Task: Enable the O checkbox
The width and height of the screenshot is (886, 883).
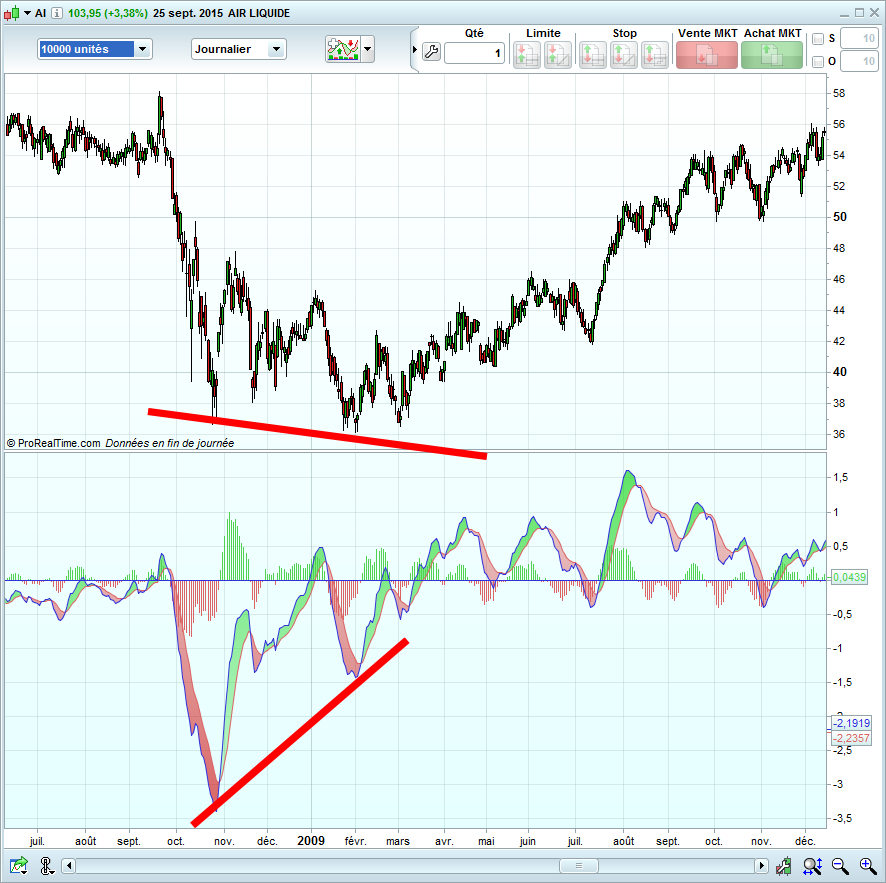Action: (x=818, y=62)
